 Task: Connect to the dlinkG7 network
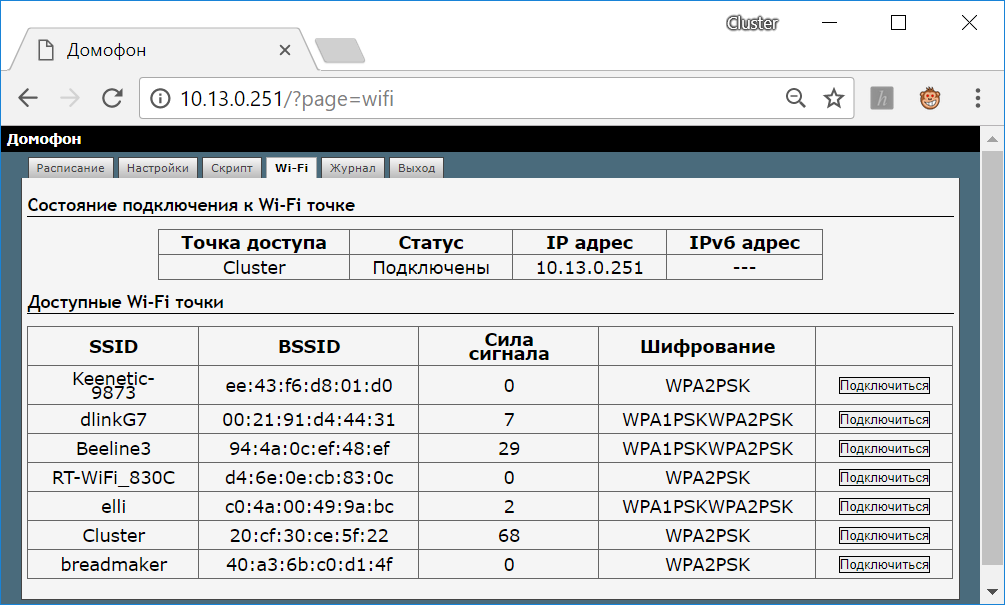883,419
